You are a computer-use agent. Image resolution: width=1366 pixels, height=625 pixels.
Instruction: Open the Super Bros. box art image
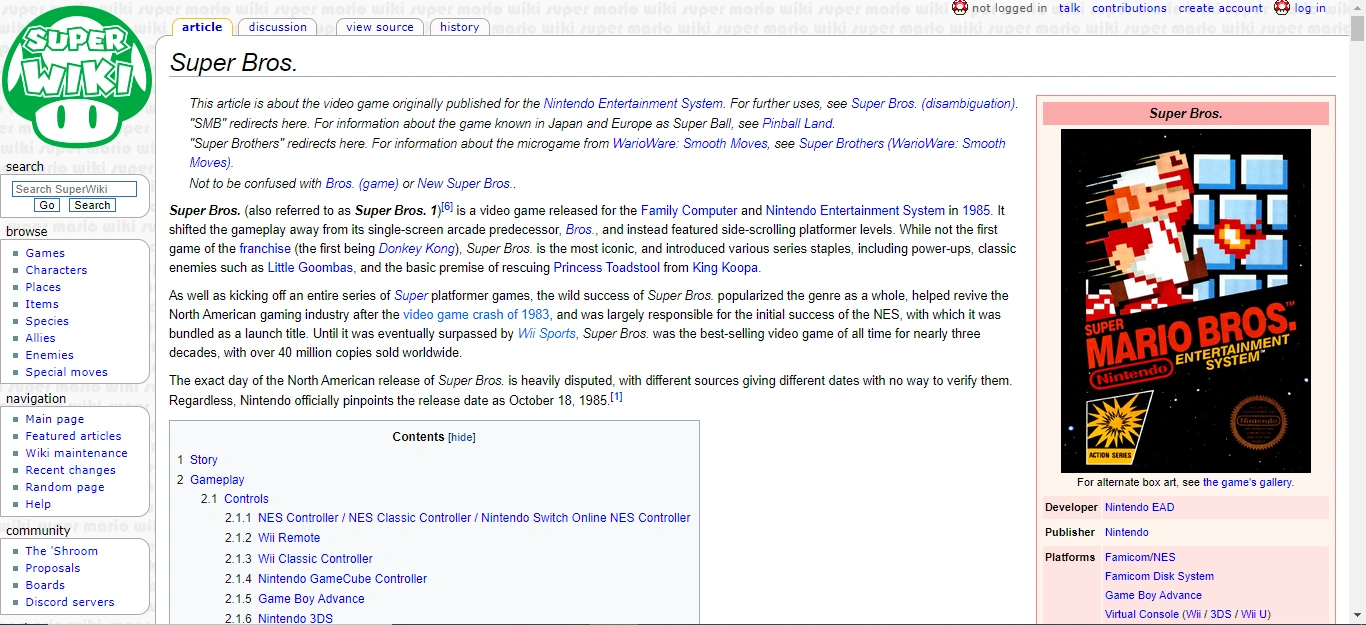click(1185, 301)
